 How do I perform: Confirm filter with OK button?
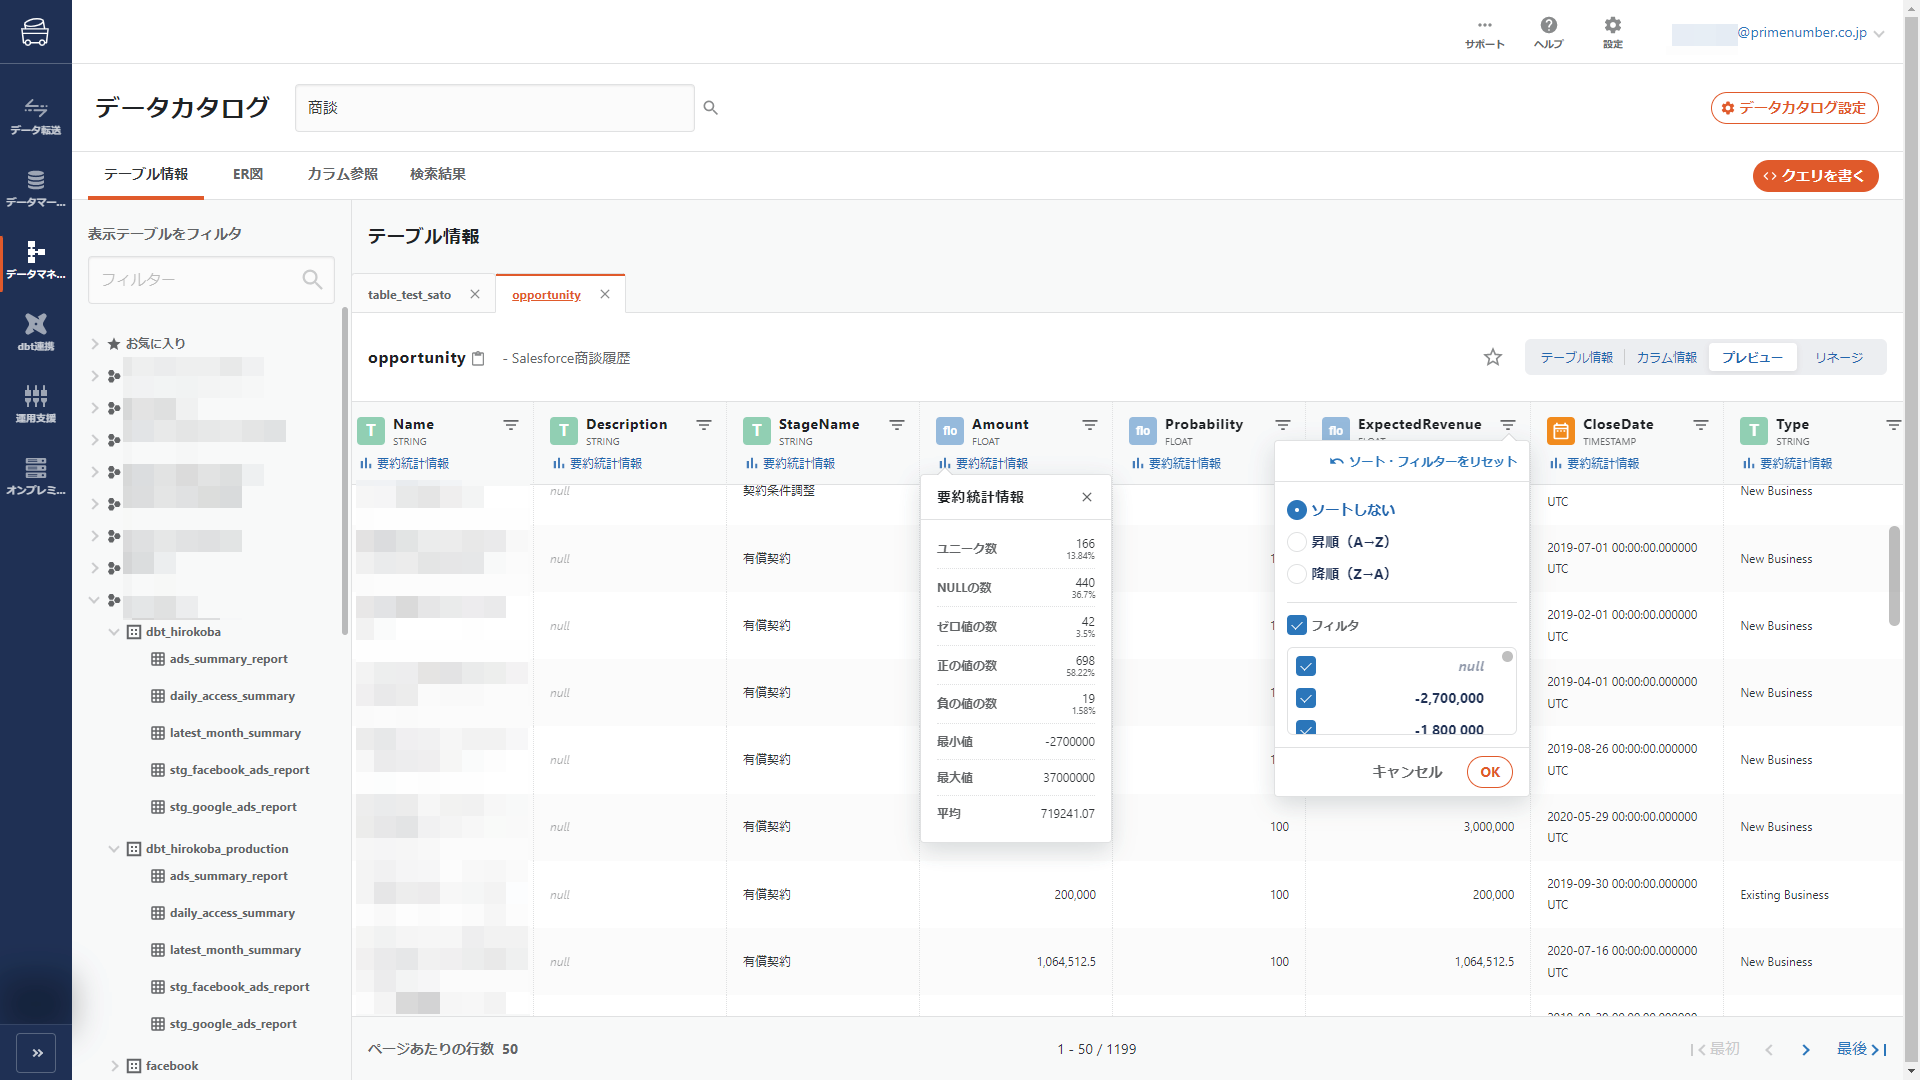click(1490, 772)
